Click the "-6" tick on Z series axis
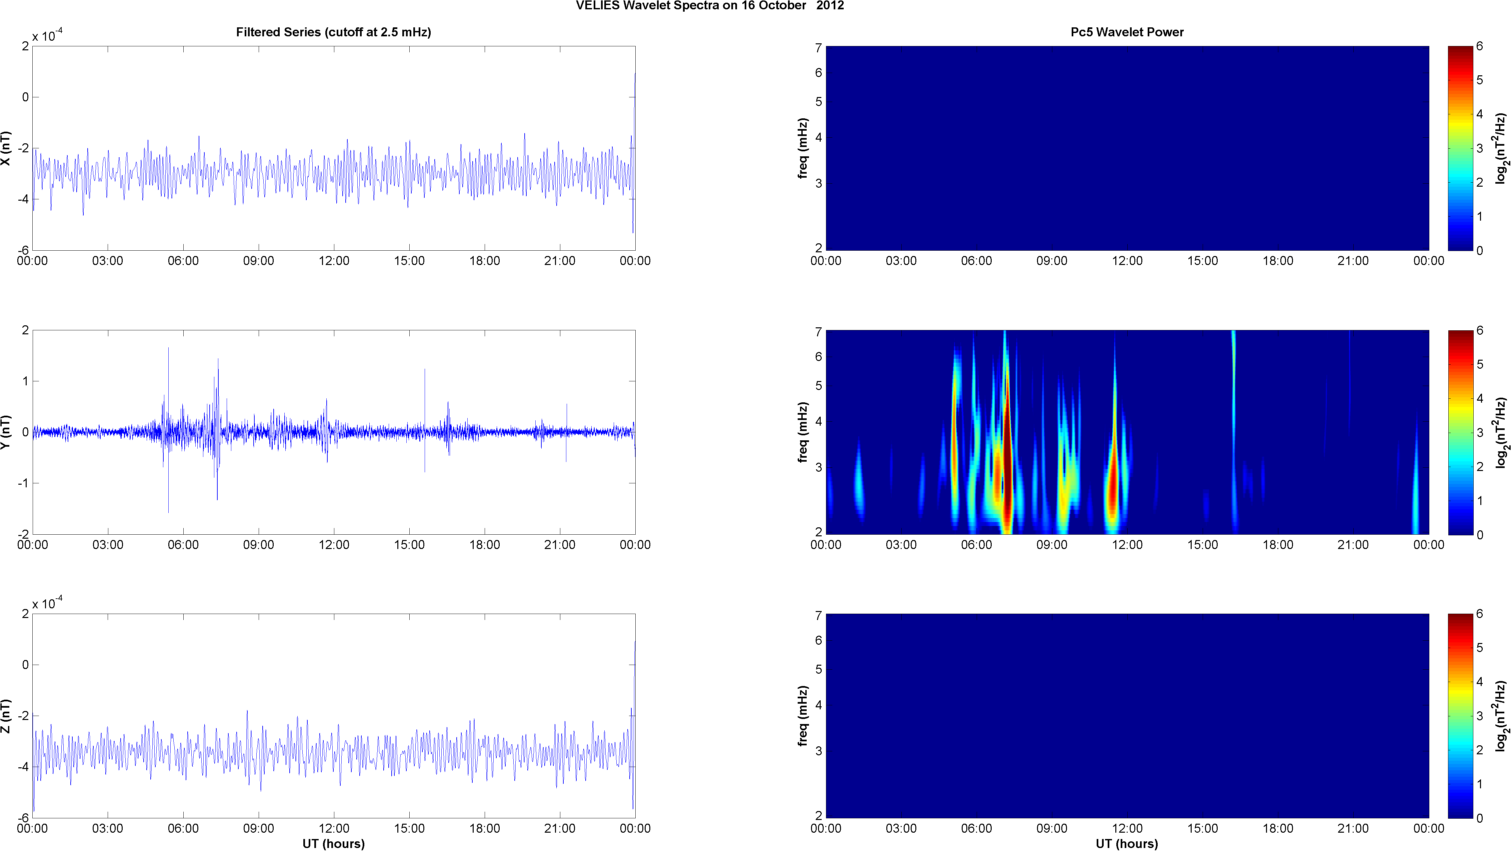This screenshot has height=851, width=1511. coord(24,818)
